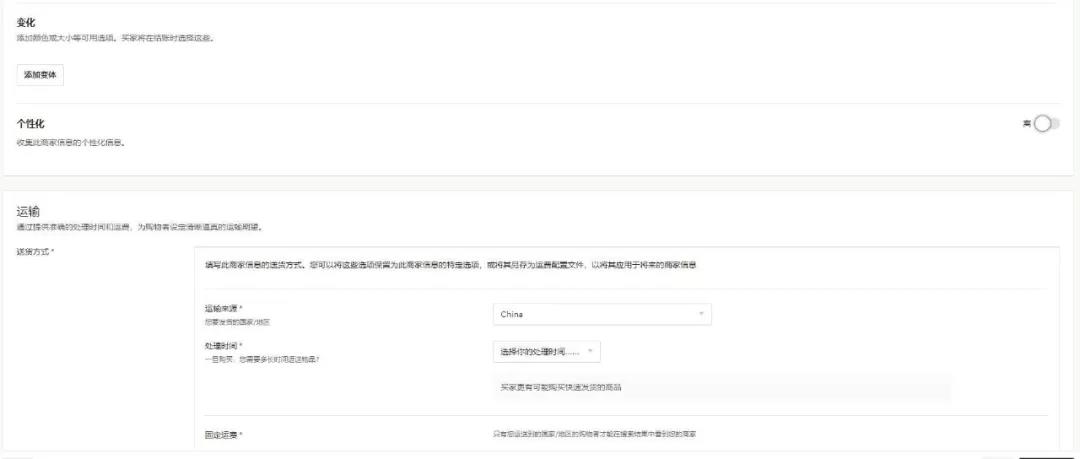Viewport: 1080px width, 459px height.
Task: Click the 买家更有可能购买快速发货的商品 hint text
Action: pos(561,387)
